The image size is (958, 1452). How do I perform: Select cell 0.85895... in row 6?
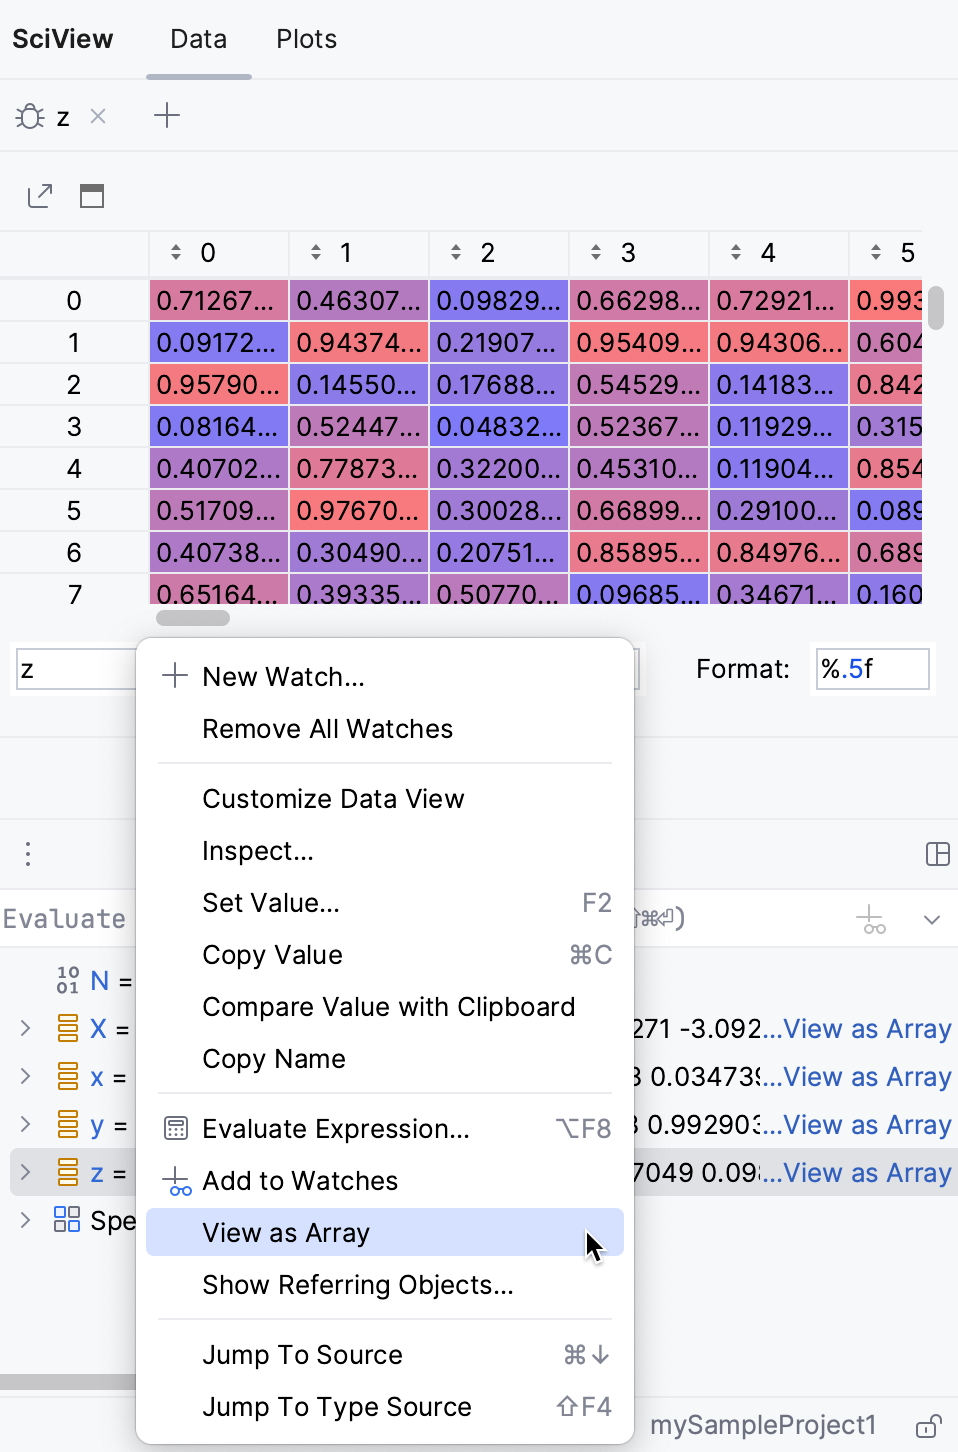coord(639,552)
